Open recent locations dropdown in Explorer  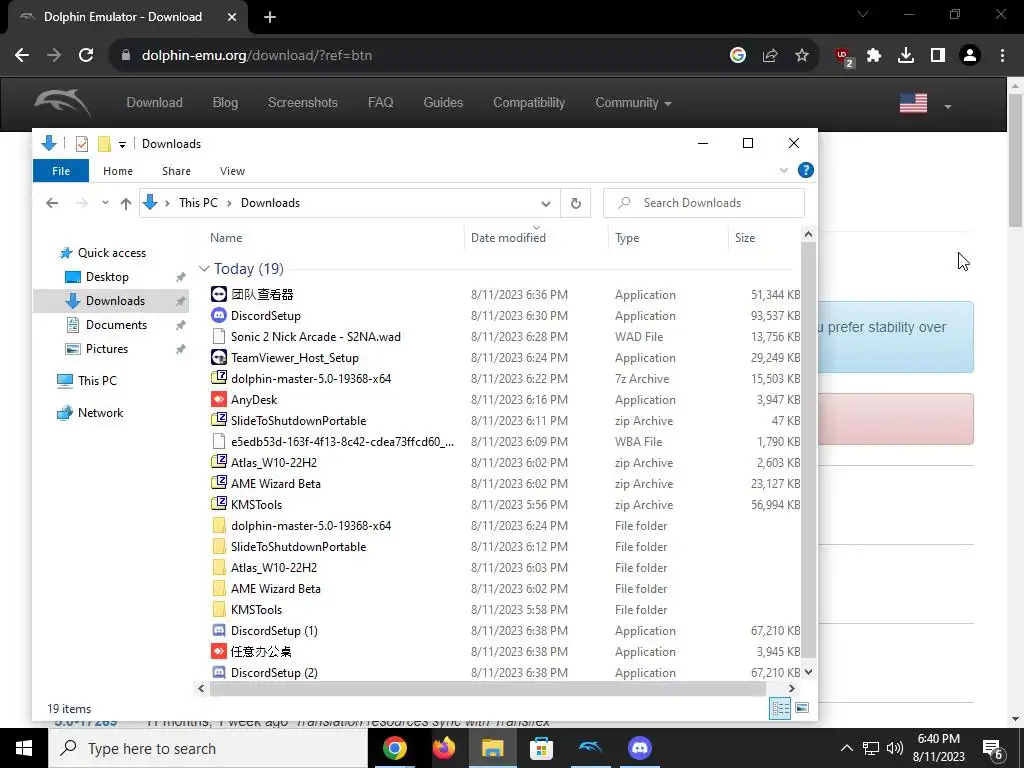coord(105,203)
